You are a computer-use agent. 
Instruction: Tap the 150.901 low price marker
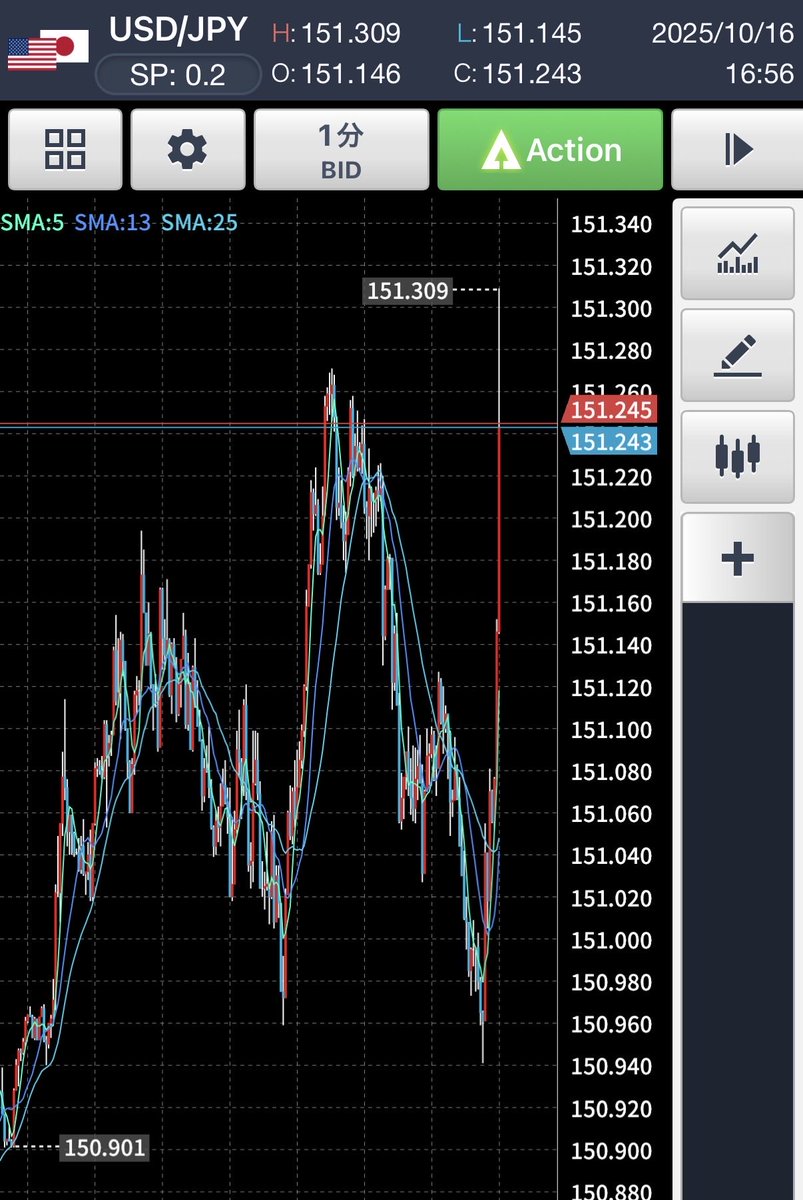click(x=105, y=1147)
